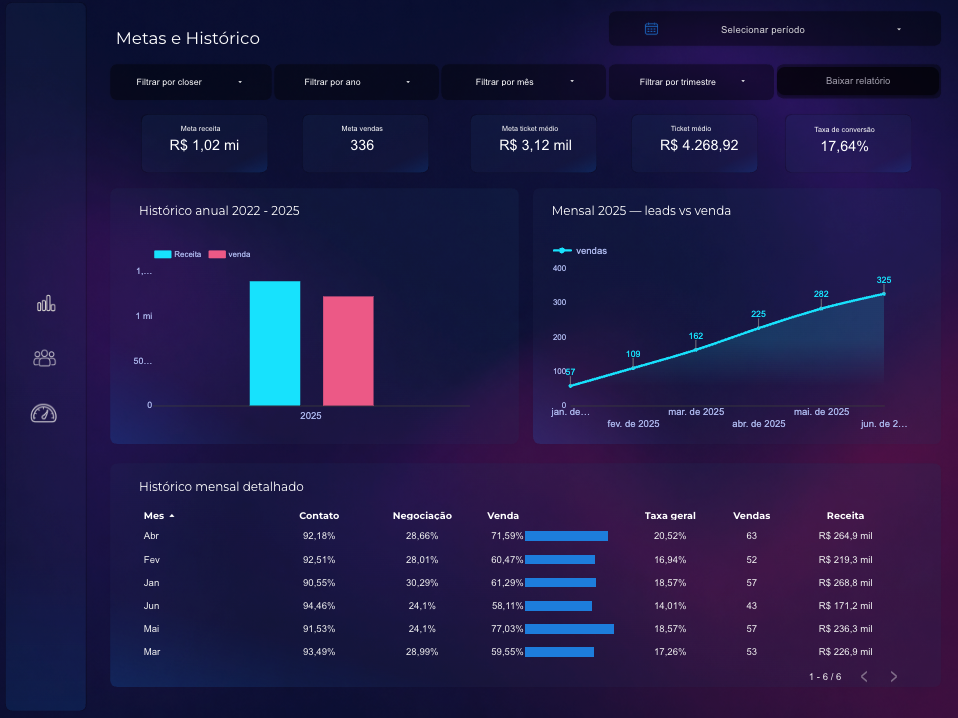Select the Mai row month cell
The image size is (958, 718).
(152, 629)
